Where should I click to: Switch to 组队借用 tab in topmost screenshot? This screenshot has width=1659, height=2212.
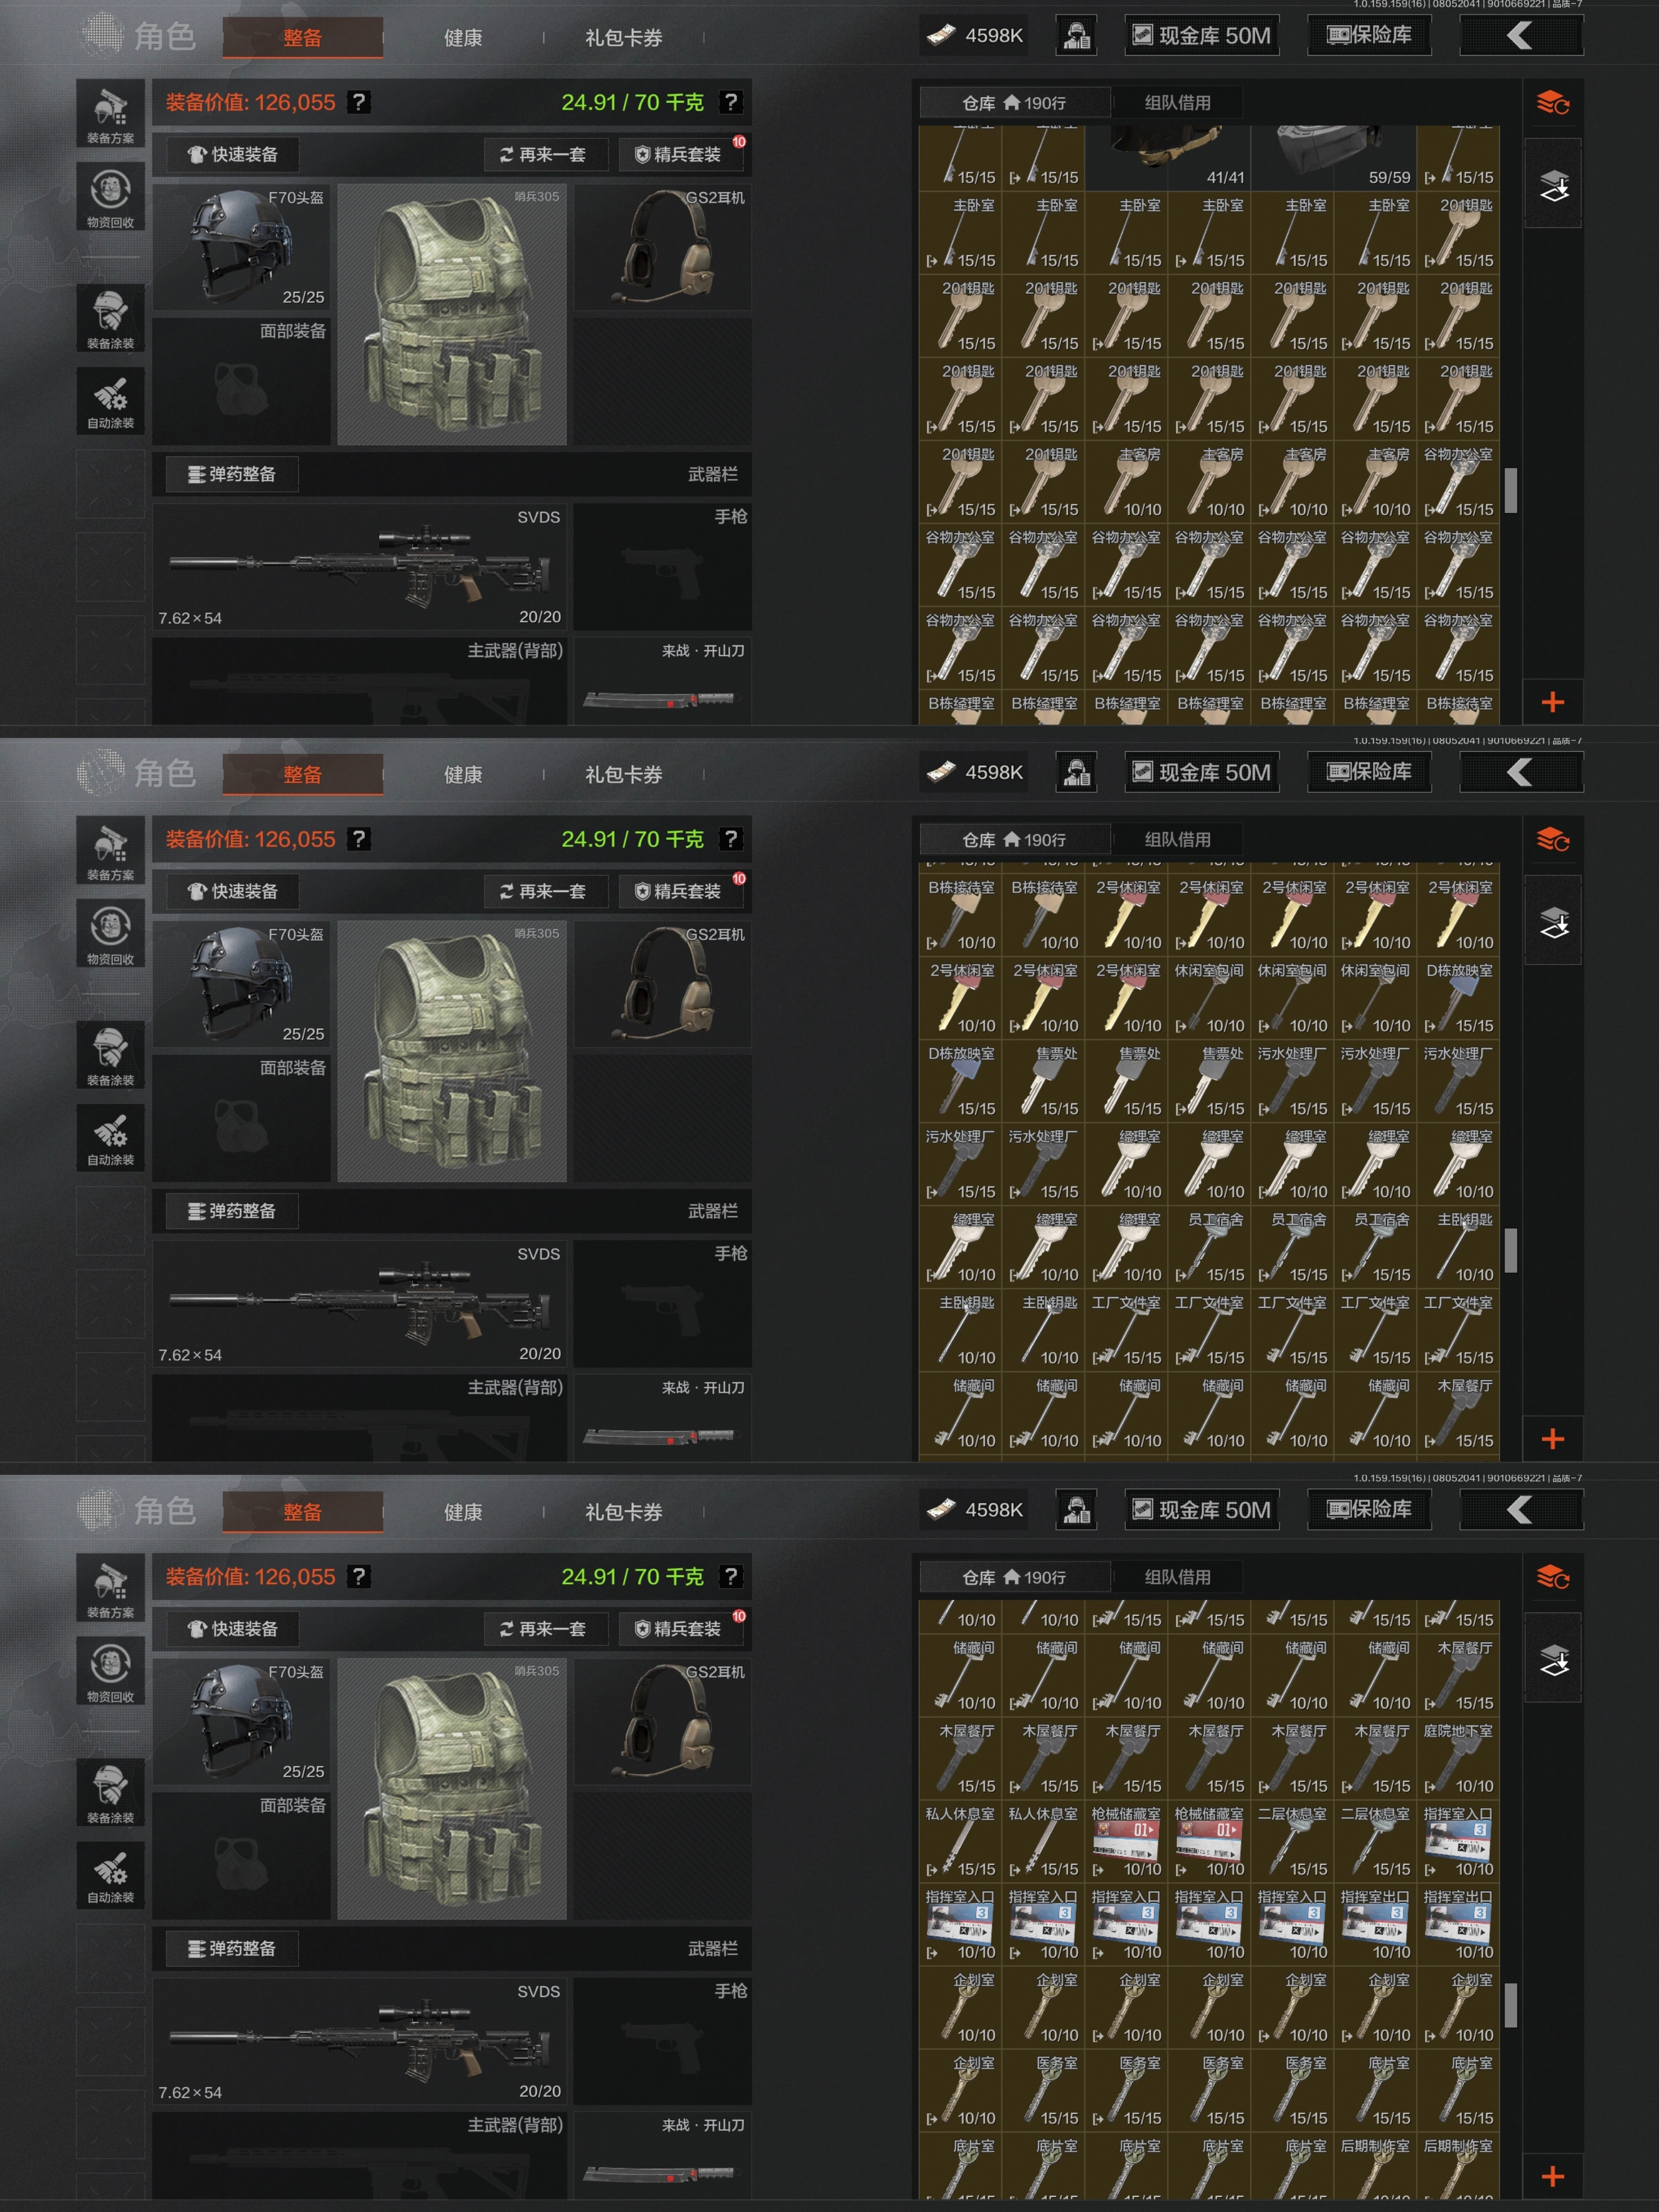coord(1177,103)
